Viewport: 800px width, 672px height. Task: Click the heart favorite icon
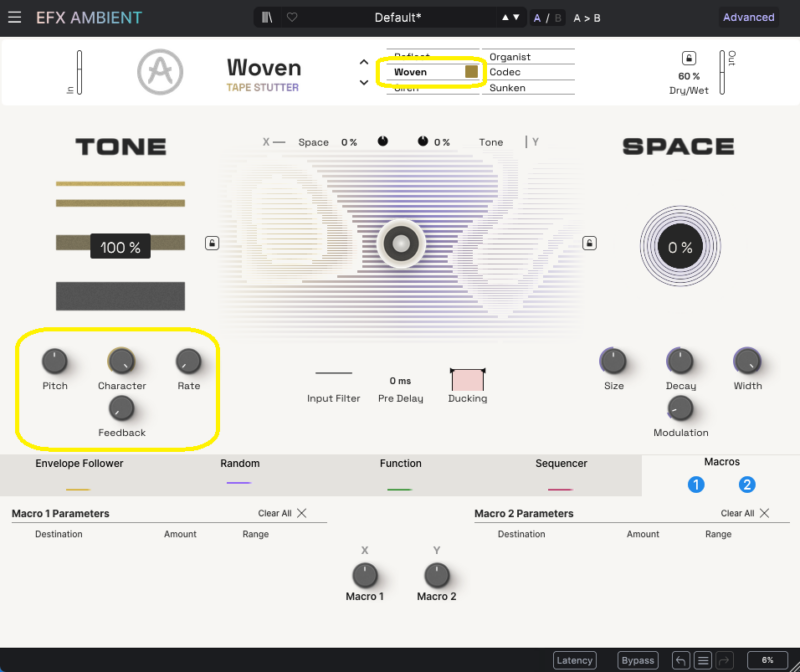coord(292,17)
